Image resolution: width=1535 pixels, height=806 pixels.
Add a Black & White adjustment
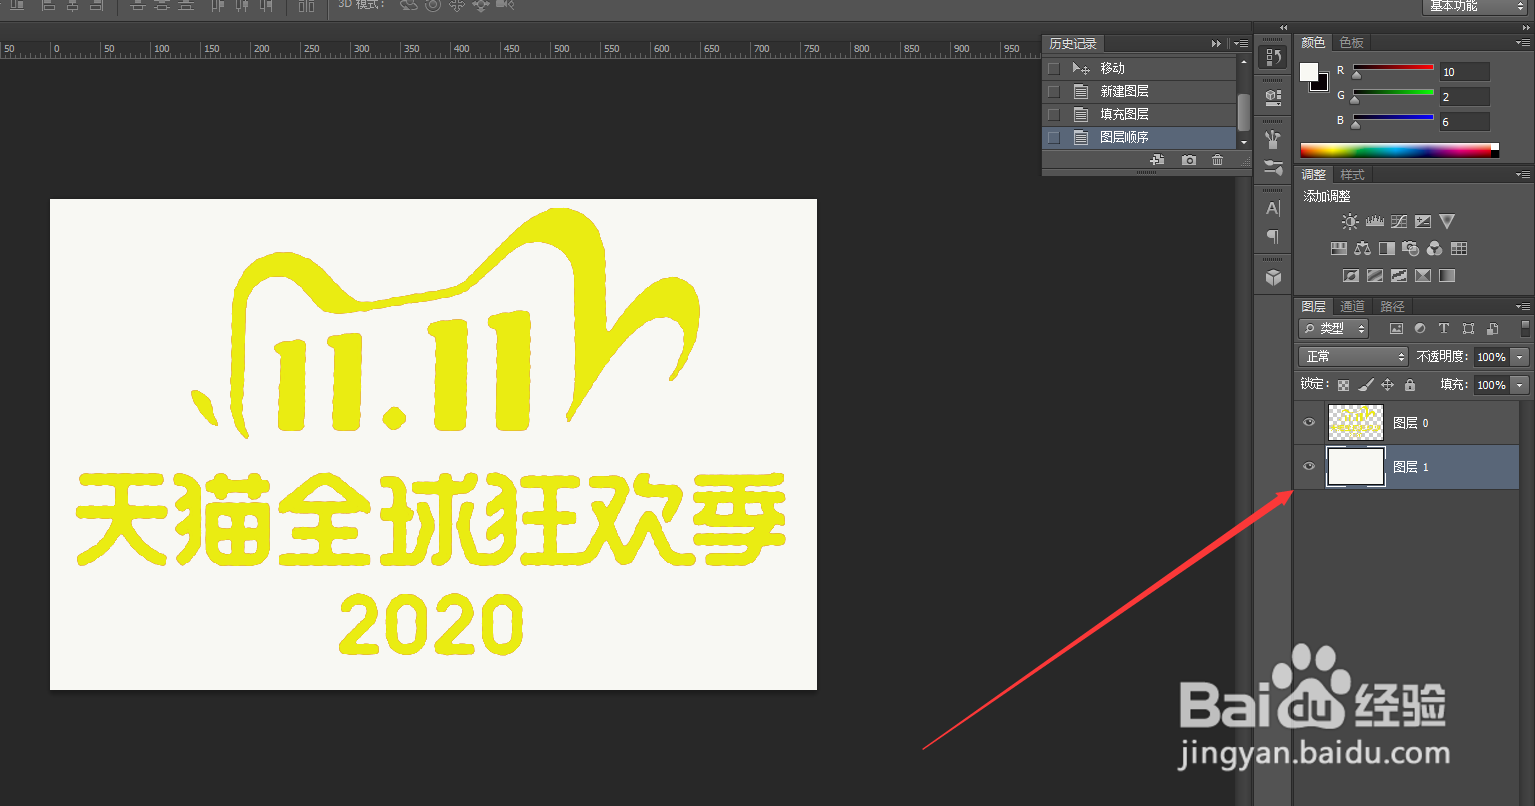(x=1386, y=249)
